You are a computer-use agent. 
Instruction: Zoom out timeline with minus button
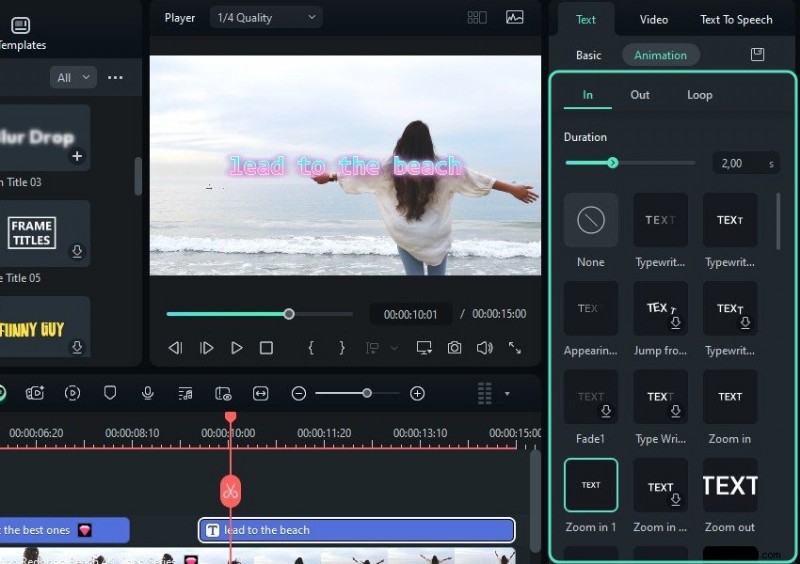299,394
